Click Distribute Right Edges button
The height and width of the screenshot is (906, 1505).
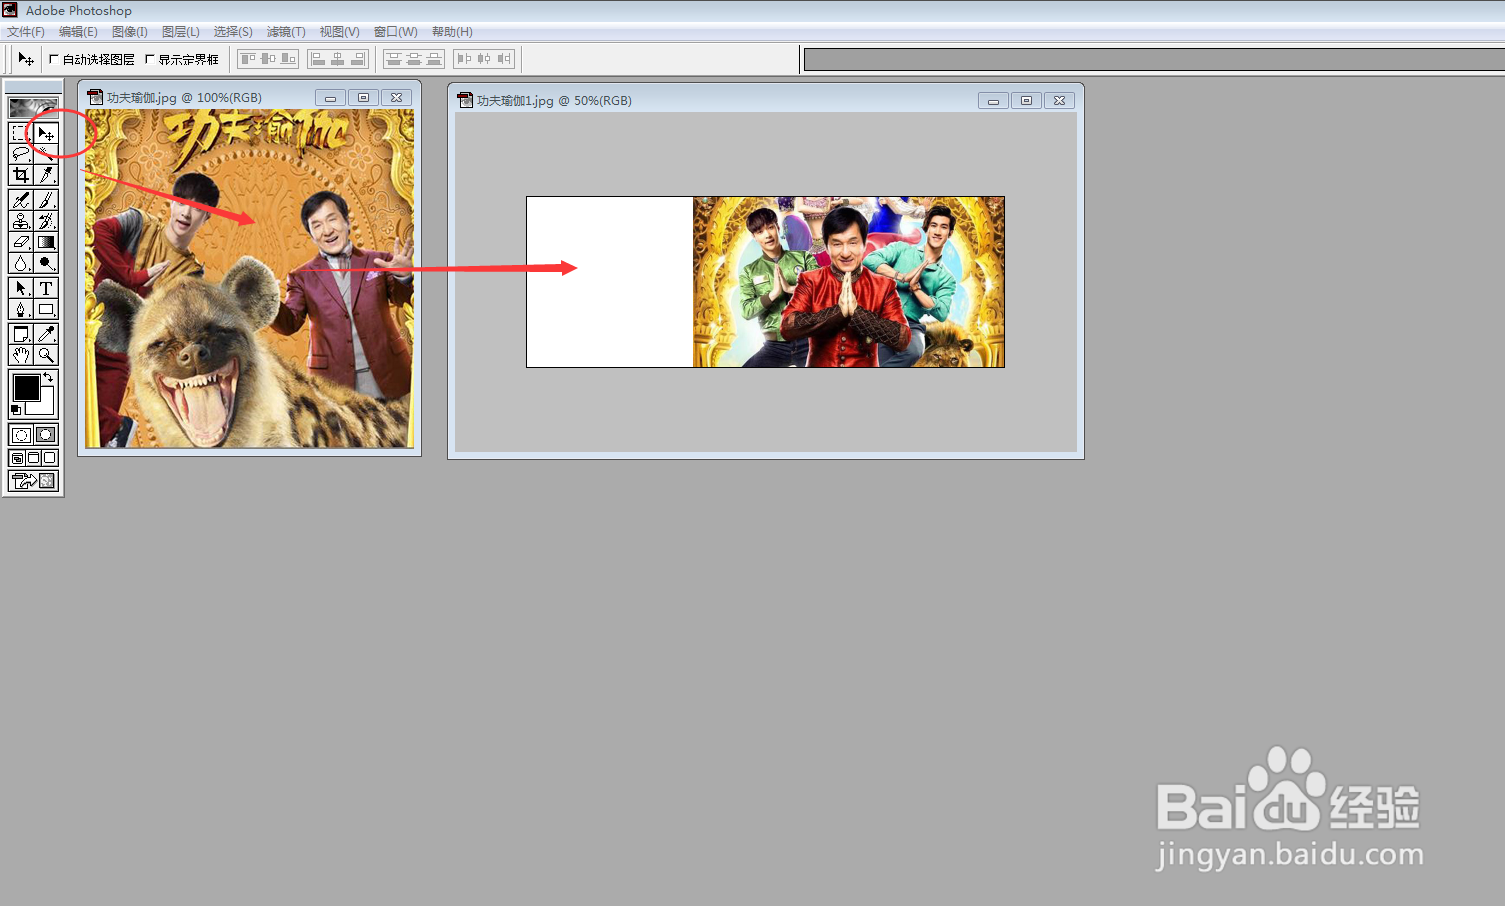tap(504, 59)
